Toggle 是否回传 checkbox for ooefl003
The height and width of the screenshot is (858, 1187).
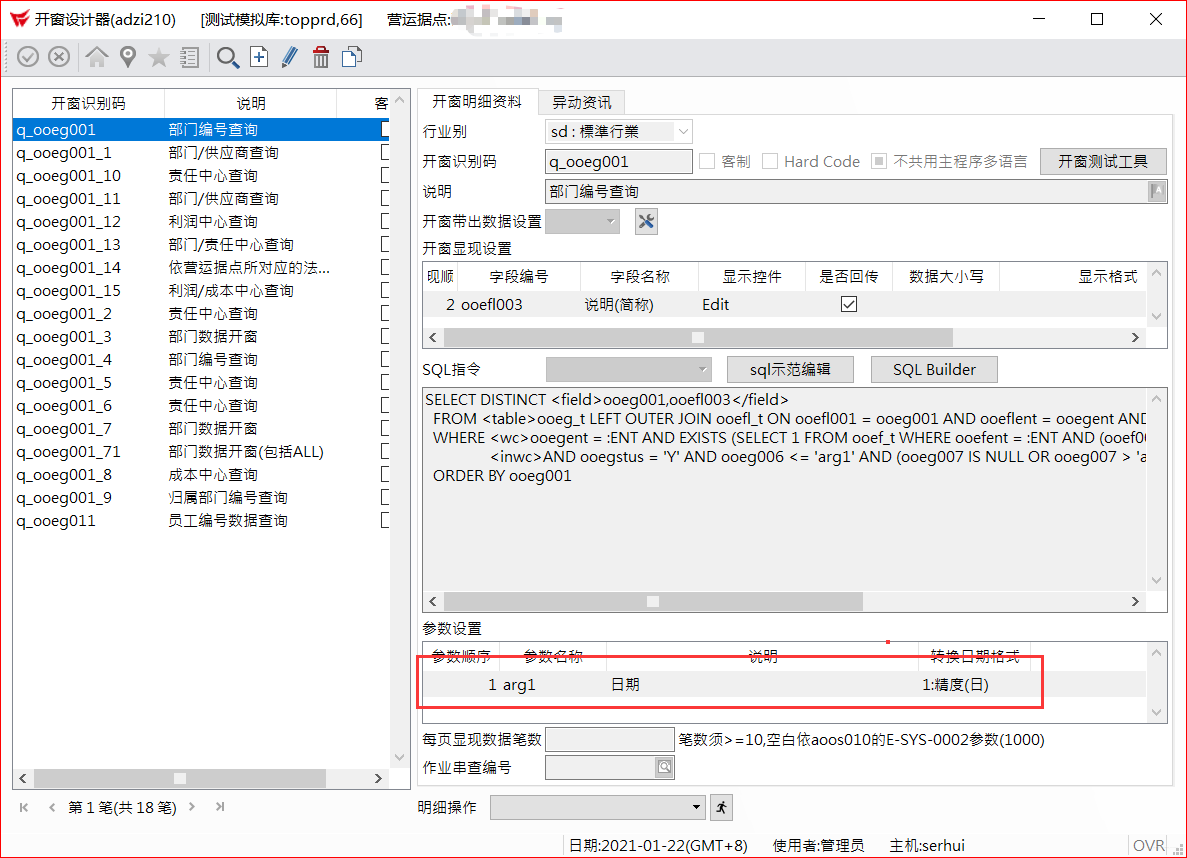pyautogui.click(x=849, y=304)
